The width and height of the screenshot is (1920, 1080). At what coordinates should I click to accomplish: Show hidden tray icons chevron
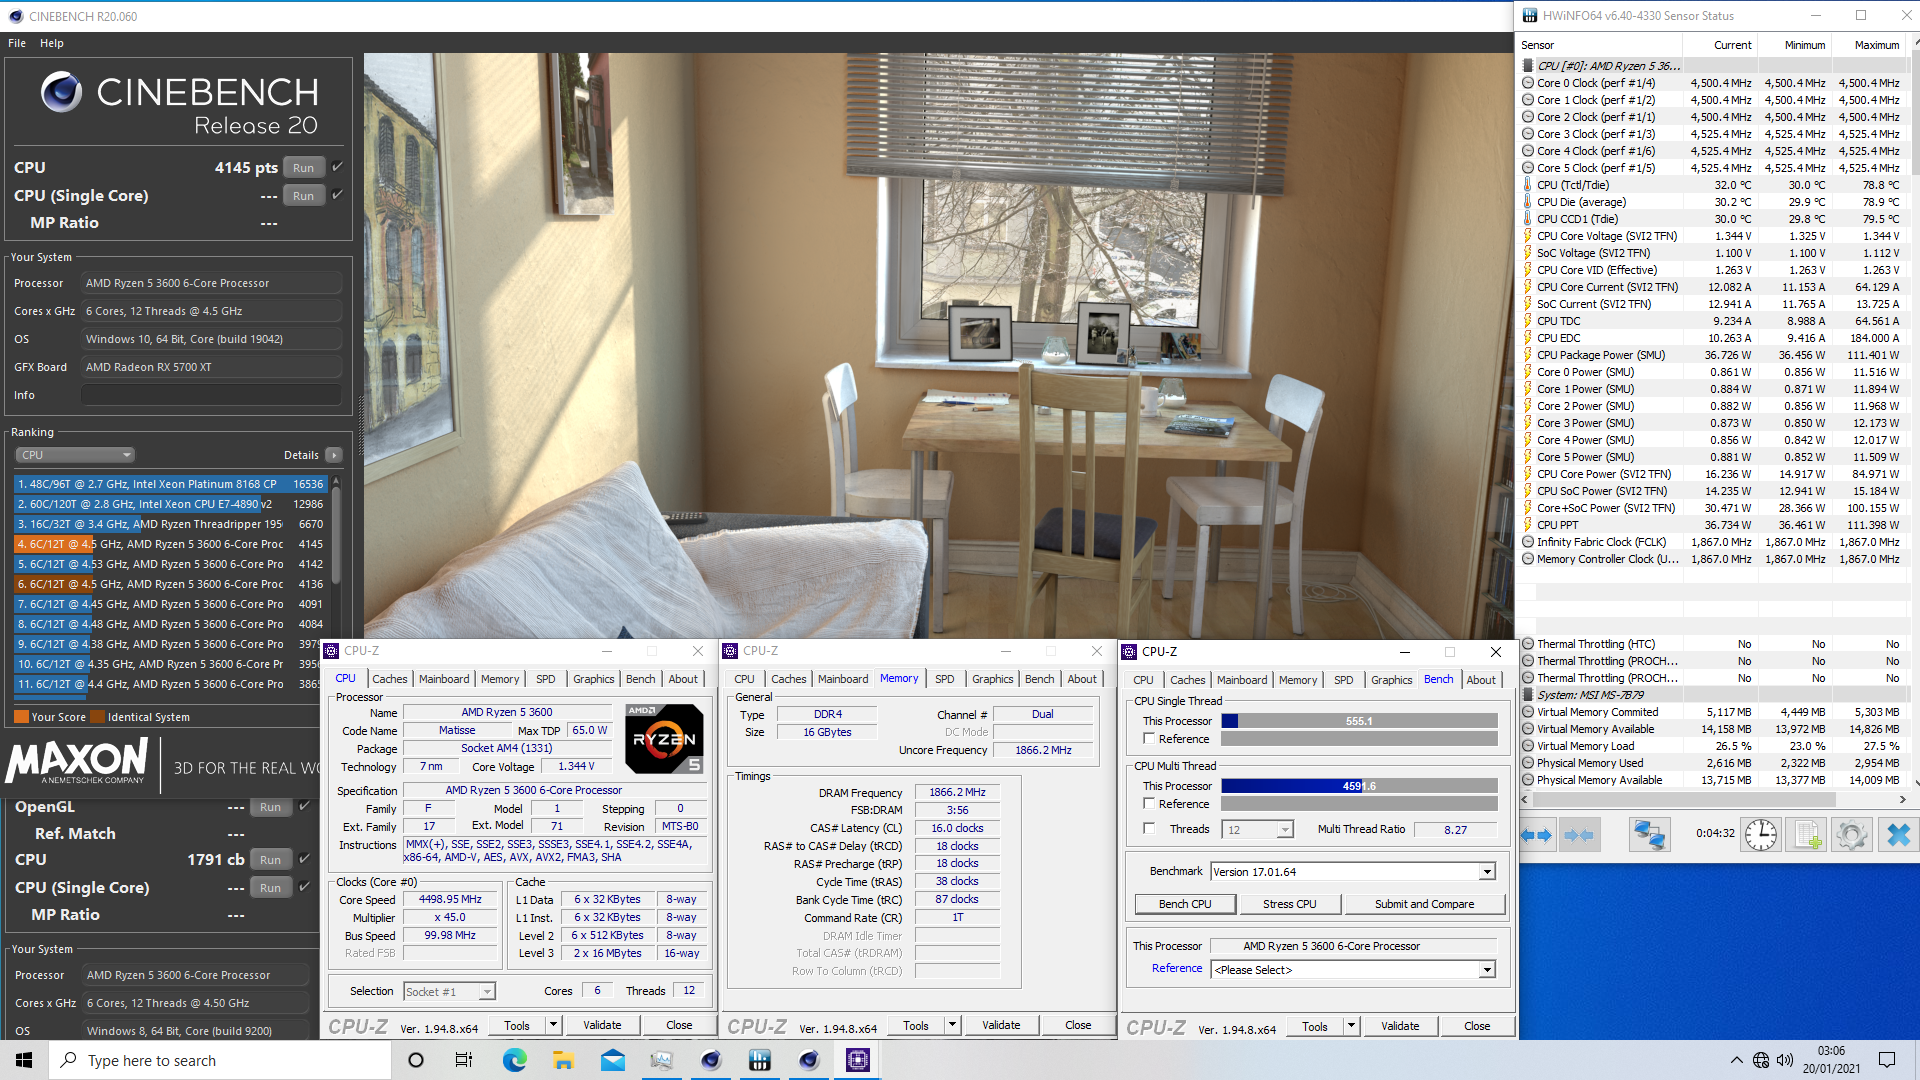[1737, 1060]
